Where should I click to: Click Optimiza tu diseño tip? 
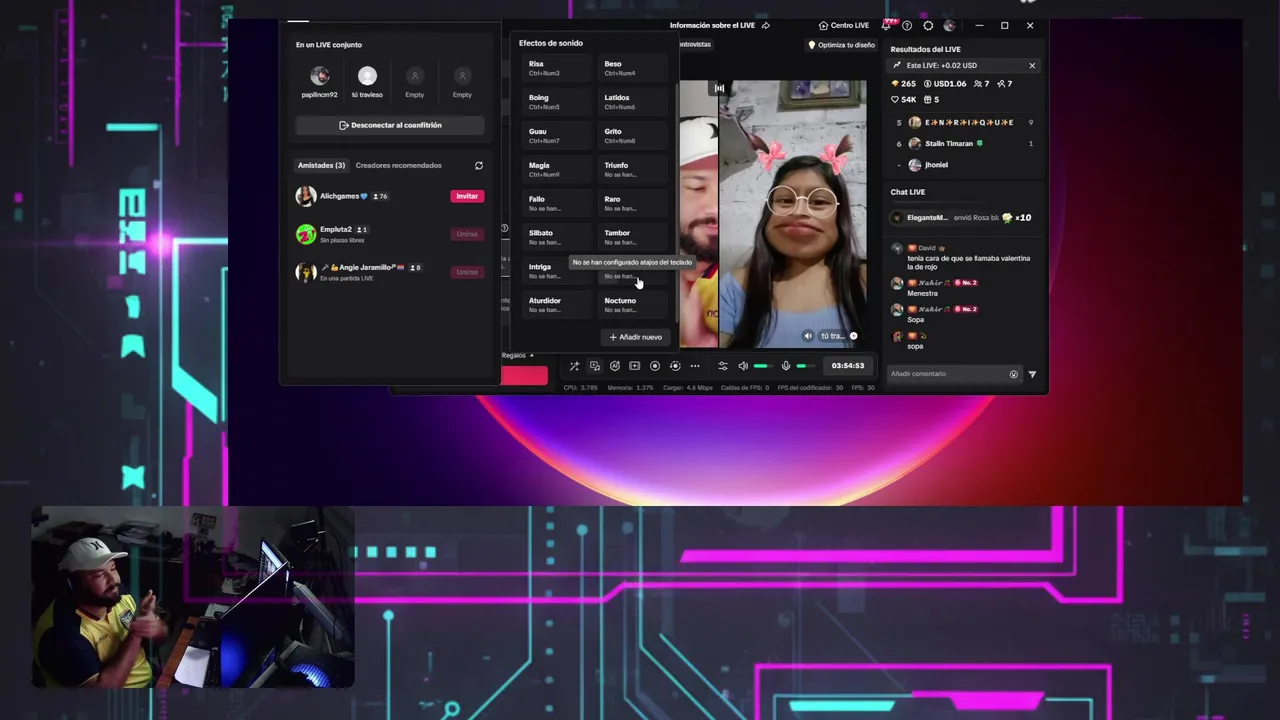(x=841, y=45)
